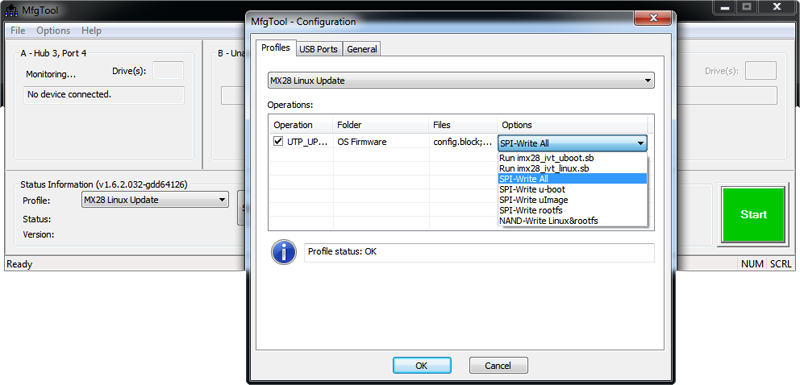Close the Configuration dialog with the X
Viewport: 800px width, 385px height.
[x=653, y=19]
